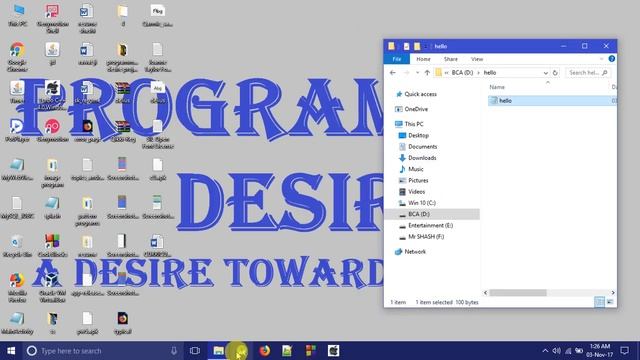Click the network tray icon
Viewport: 640px width, 360px height.
point(568,351)
